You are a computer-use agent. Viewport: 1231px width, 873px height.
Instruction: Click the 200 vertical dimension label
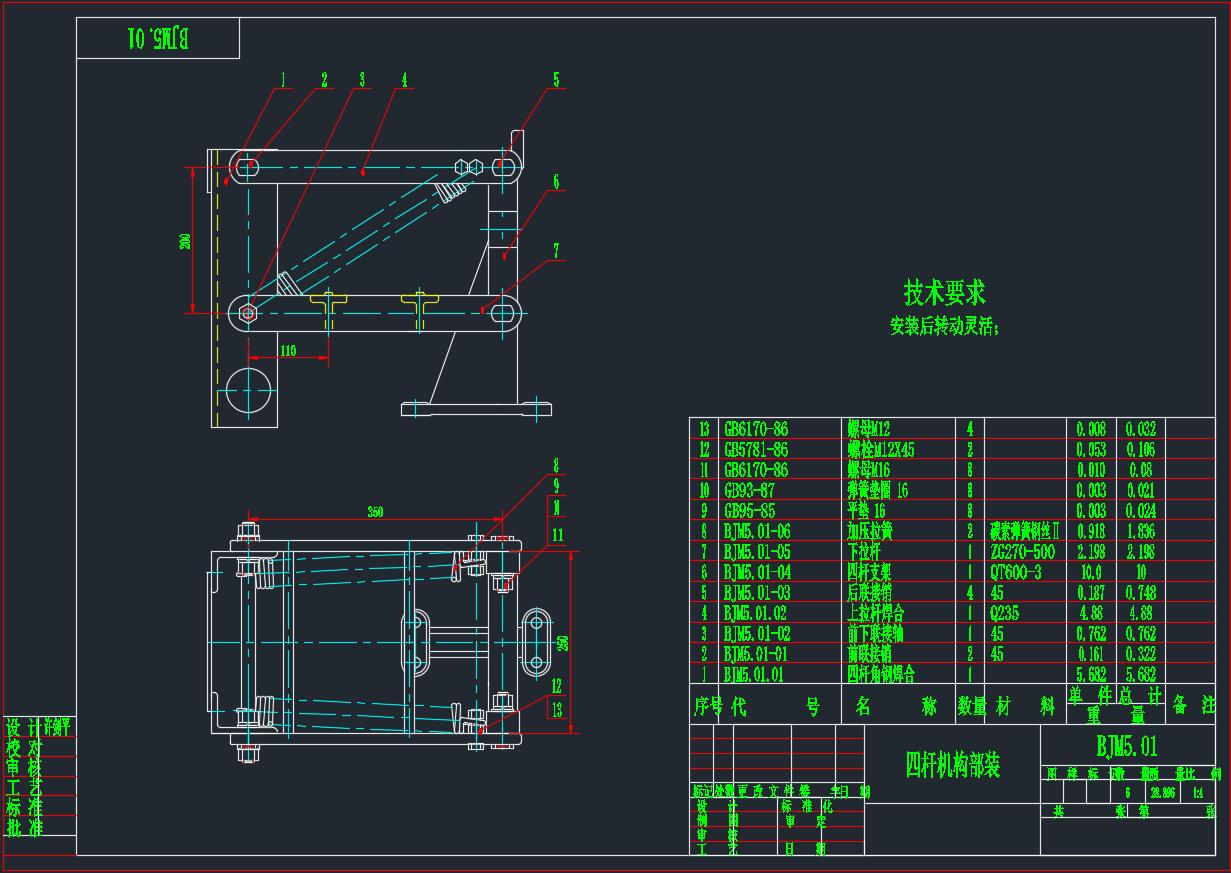186,241
